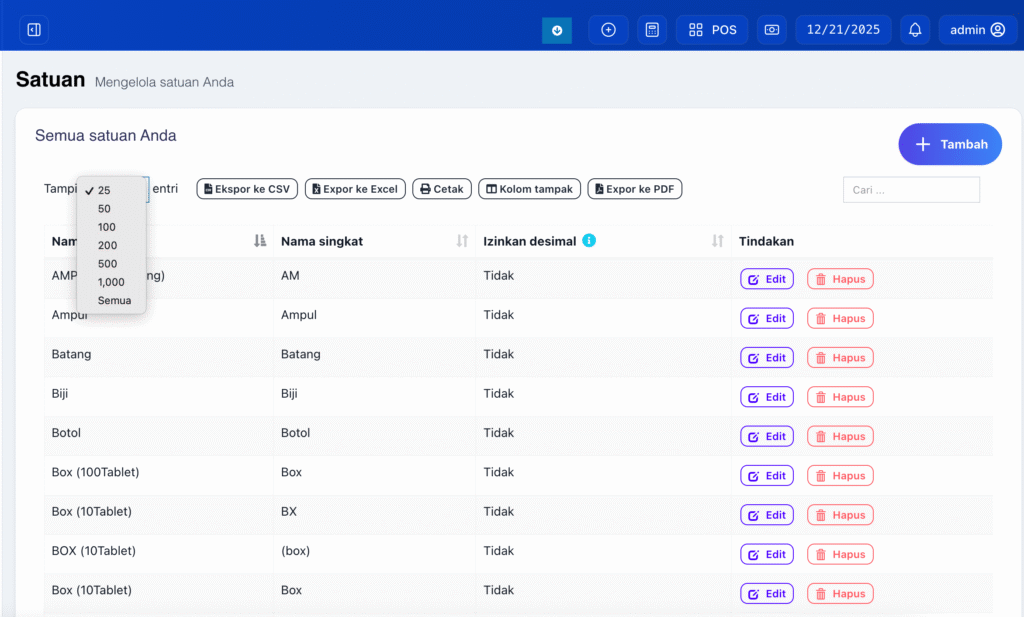Export table with Ekspor ke CSV
The width and height of the screenshot is (1024, 617).
click(x=247, y=189)
